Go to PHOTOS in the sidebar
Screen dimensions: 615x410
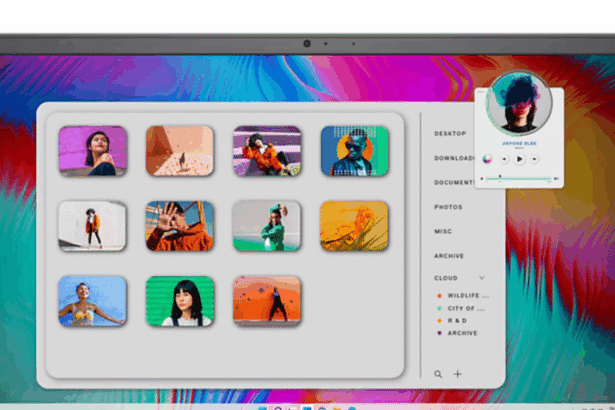[448, 207]
